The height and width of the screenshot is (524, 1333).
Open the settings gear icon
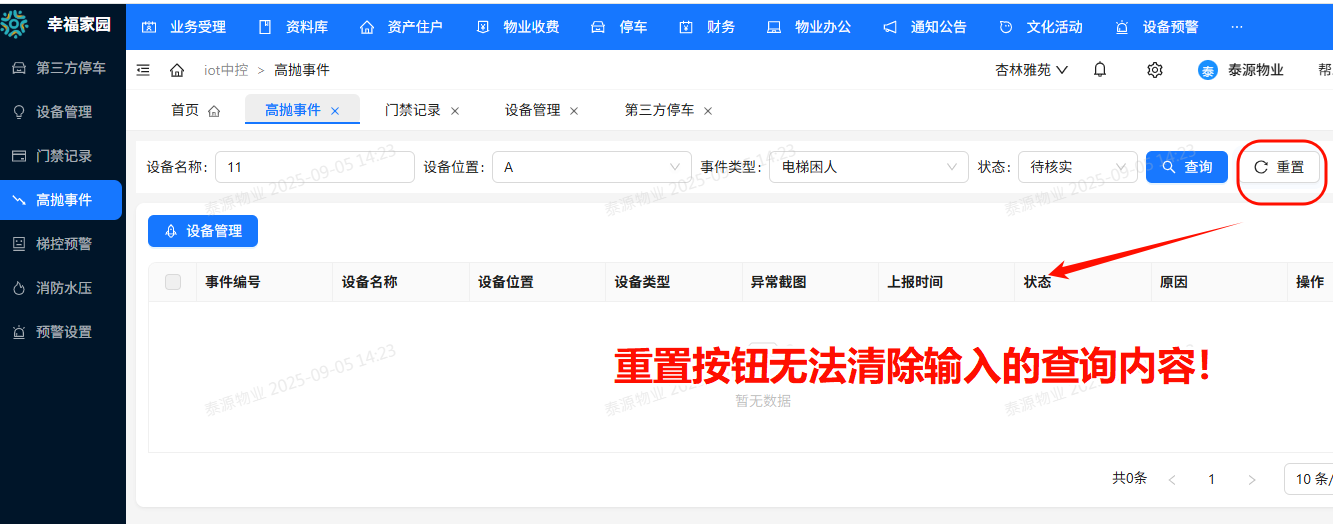point(1155,70)
